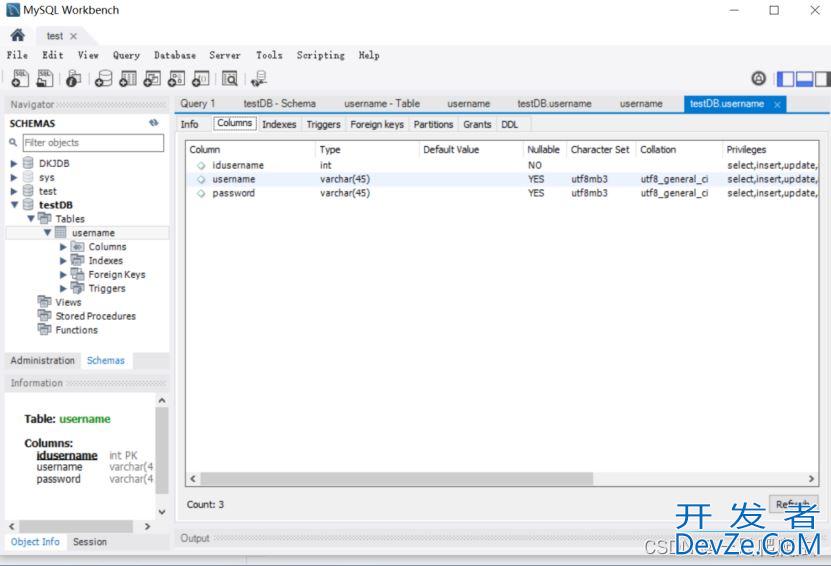Open the Database menu
Image resolution: width=831 pixels, height=566 pixels.
(x=174, y=55)
